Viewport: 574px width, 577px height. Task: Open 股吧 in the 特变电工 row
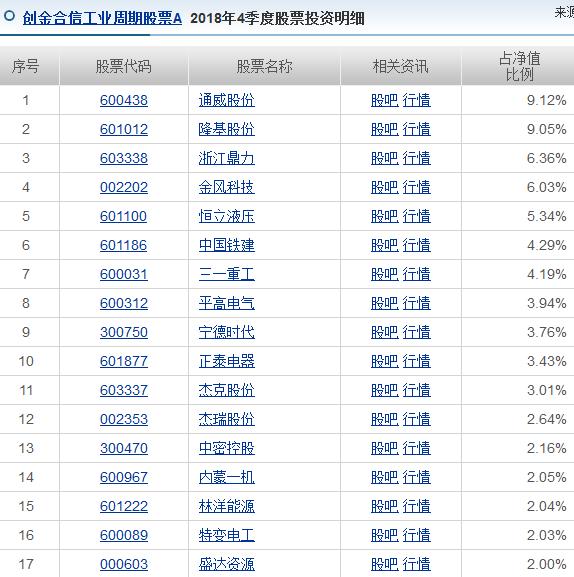[x=385, y=535]
